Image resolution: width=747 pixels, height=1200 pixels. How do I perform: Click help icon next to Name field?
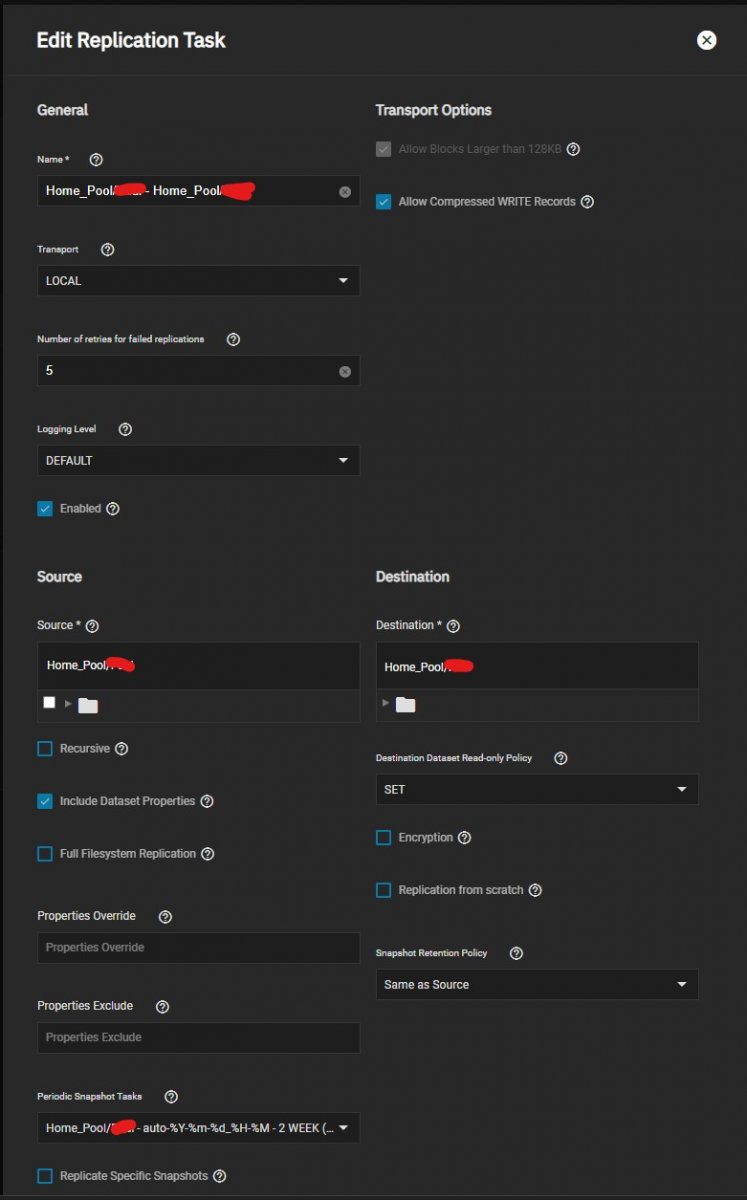(96, 160)
